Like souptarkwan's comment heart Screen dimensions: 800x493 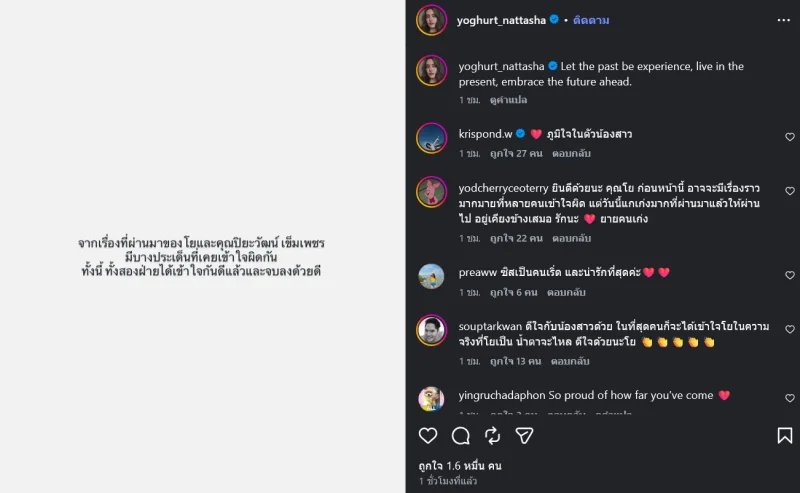coord(789,329)
